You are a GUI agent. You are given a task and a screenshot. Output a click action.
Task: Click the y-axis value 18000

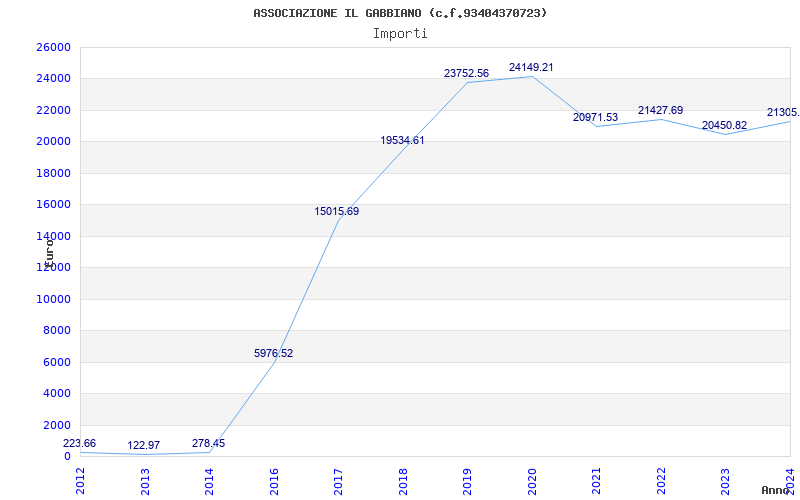click(53, 173)
